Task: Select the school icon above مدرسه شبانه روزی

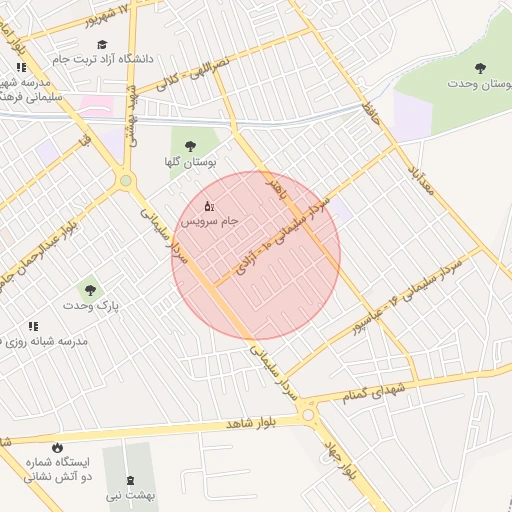Action: click(33, 326)
